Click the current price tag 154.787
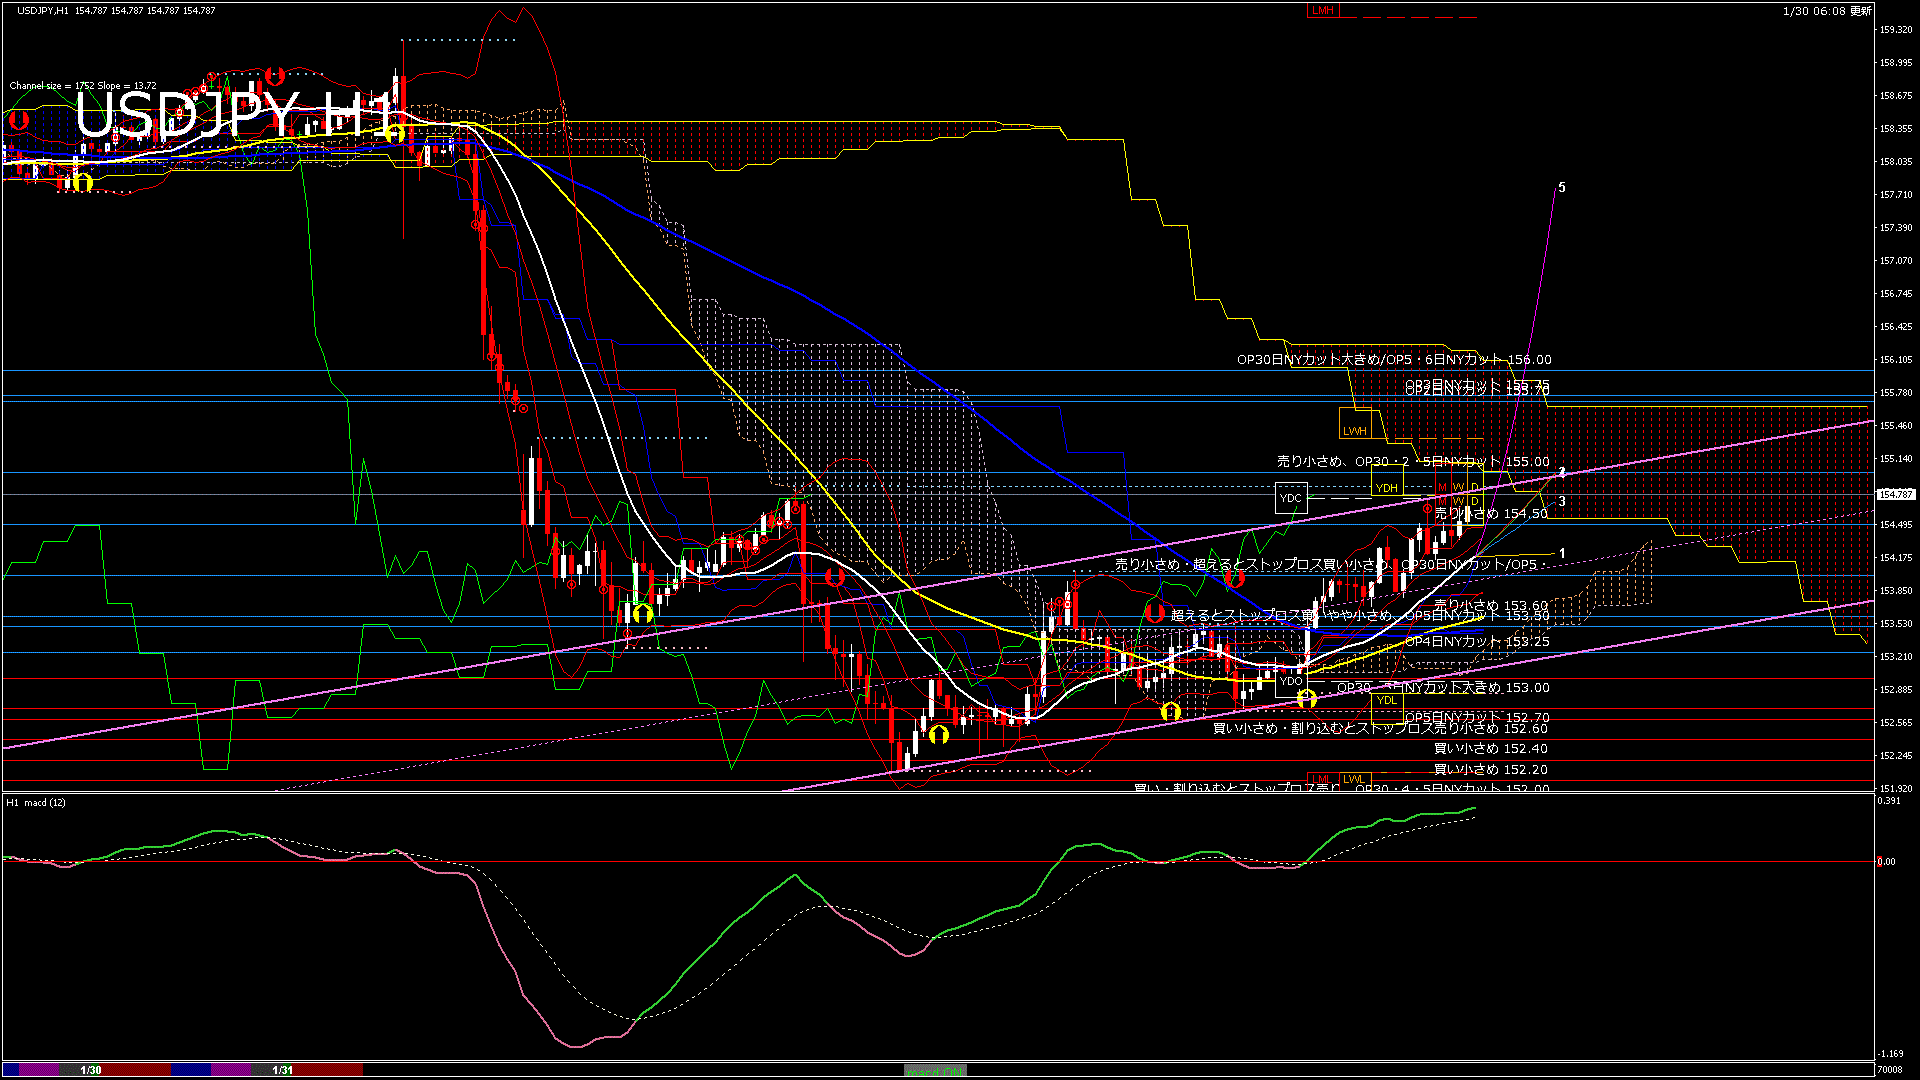This screenshot has height=1080, width=1920. (1895, 494)
